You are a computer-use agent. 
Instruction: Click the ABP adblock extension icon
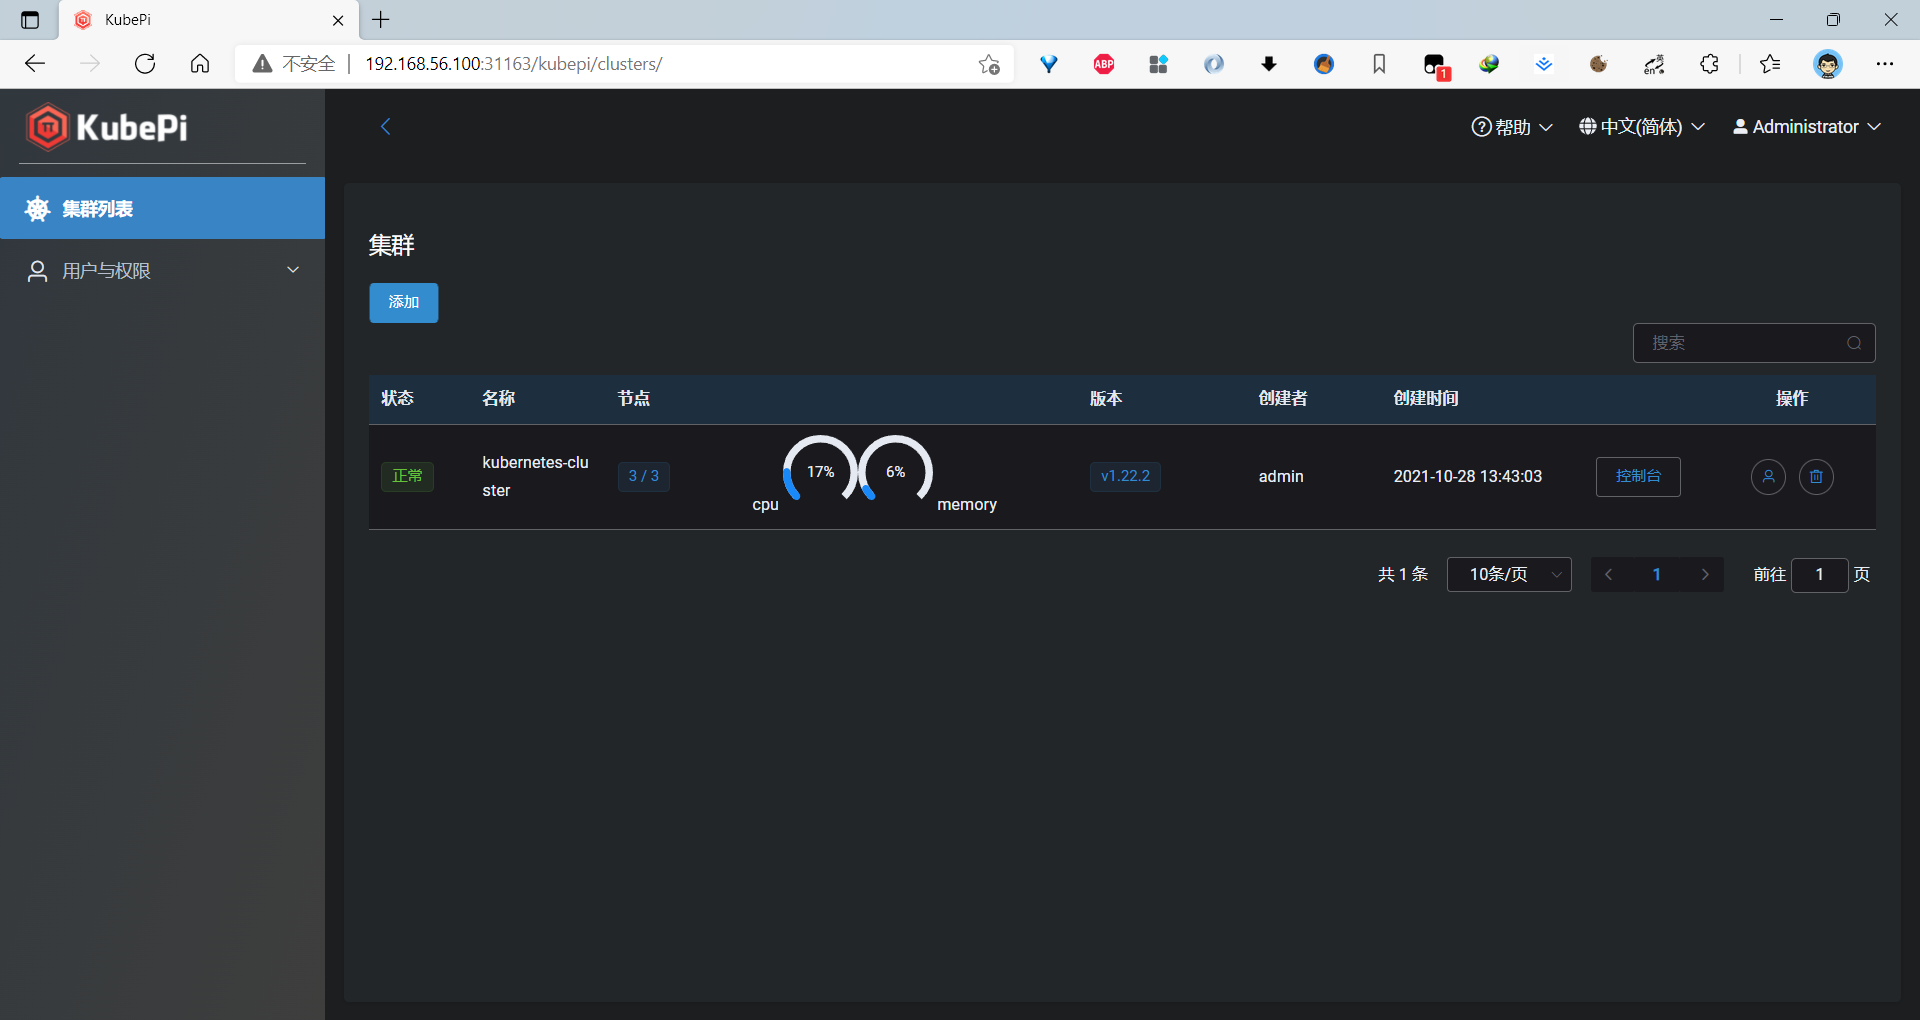[x=1104, y=64]
